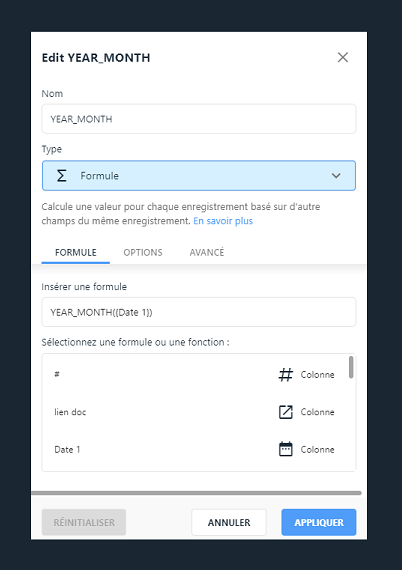
Task: Select the Date 1 entry name
Action: [67, 450]
